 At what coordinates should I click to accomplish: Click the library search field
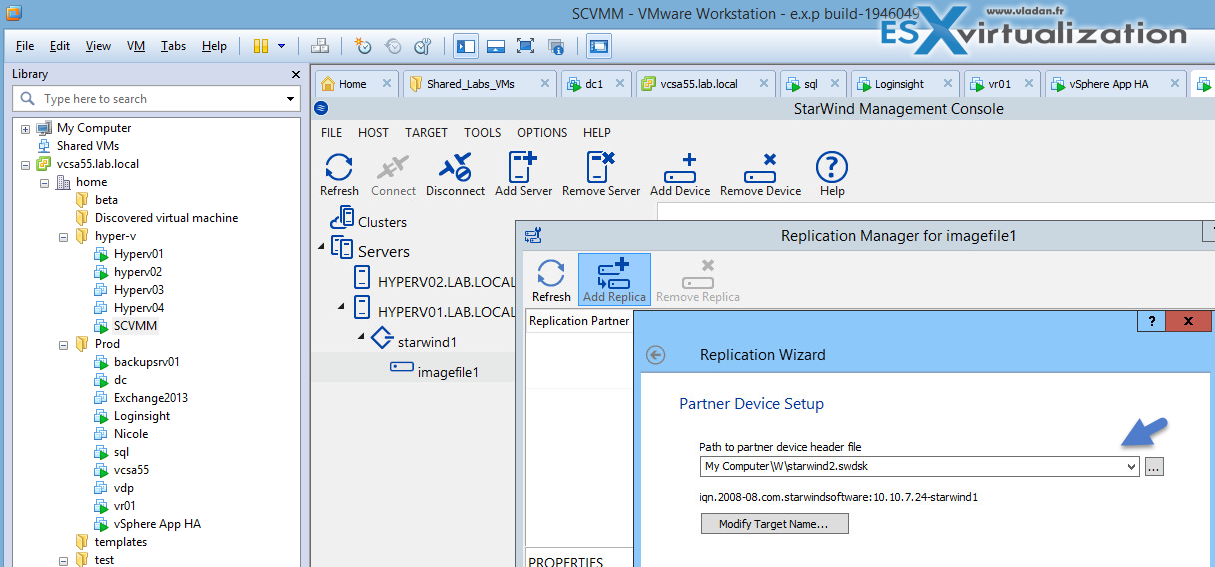coord(155,99)
